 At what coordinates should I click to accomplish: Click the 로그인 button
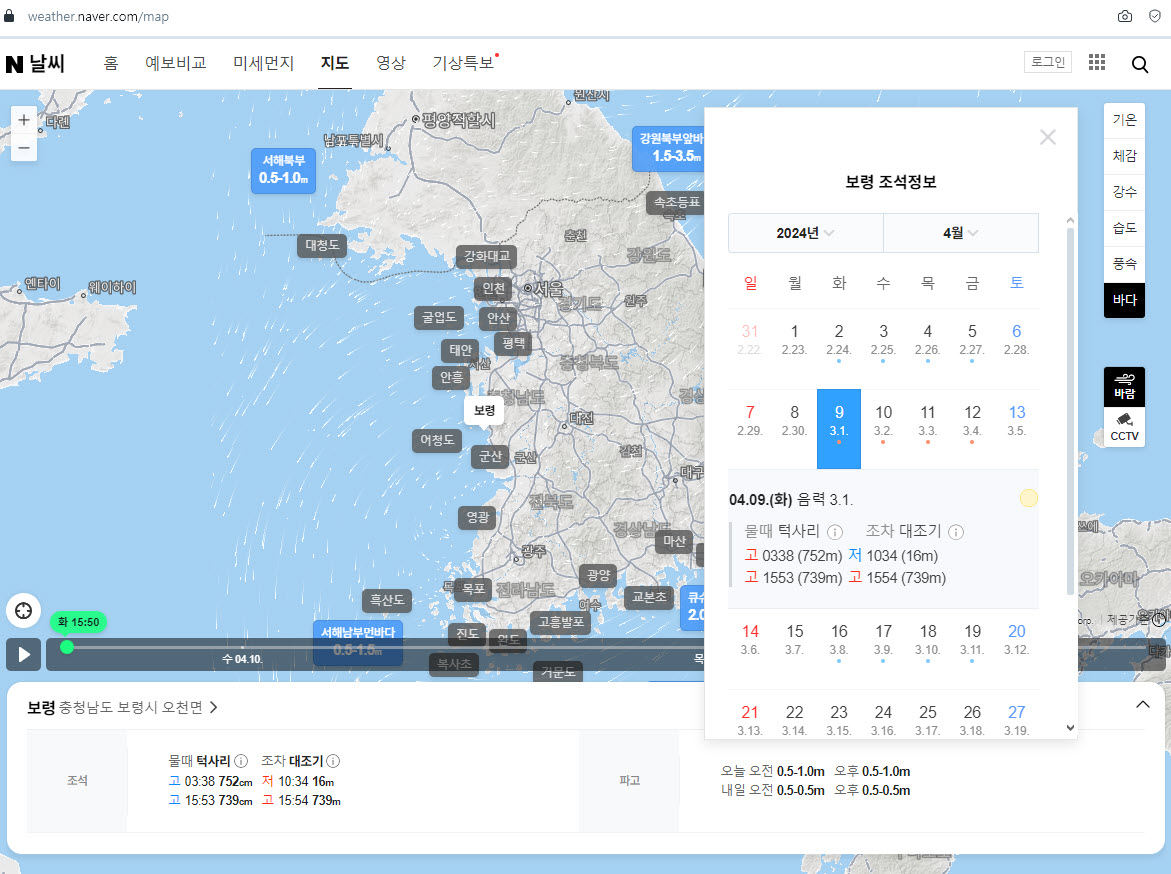tap(1048, 62)
